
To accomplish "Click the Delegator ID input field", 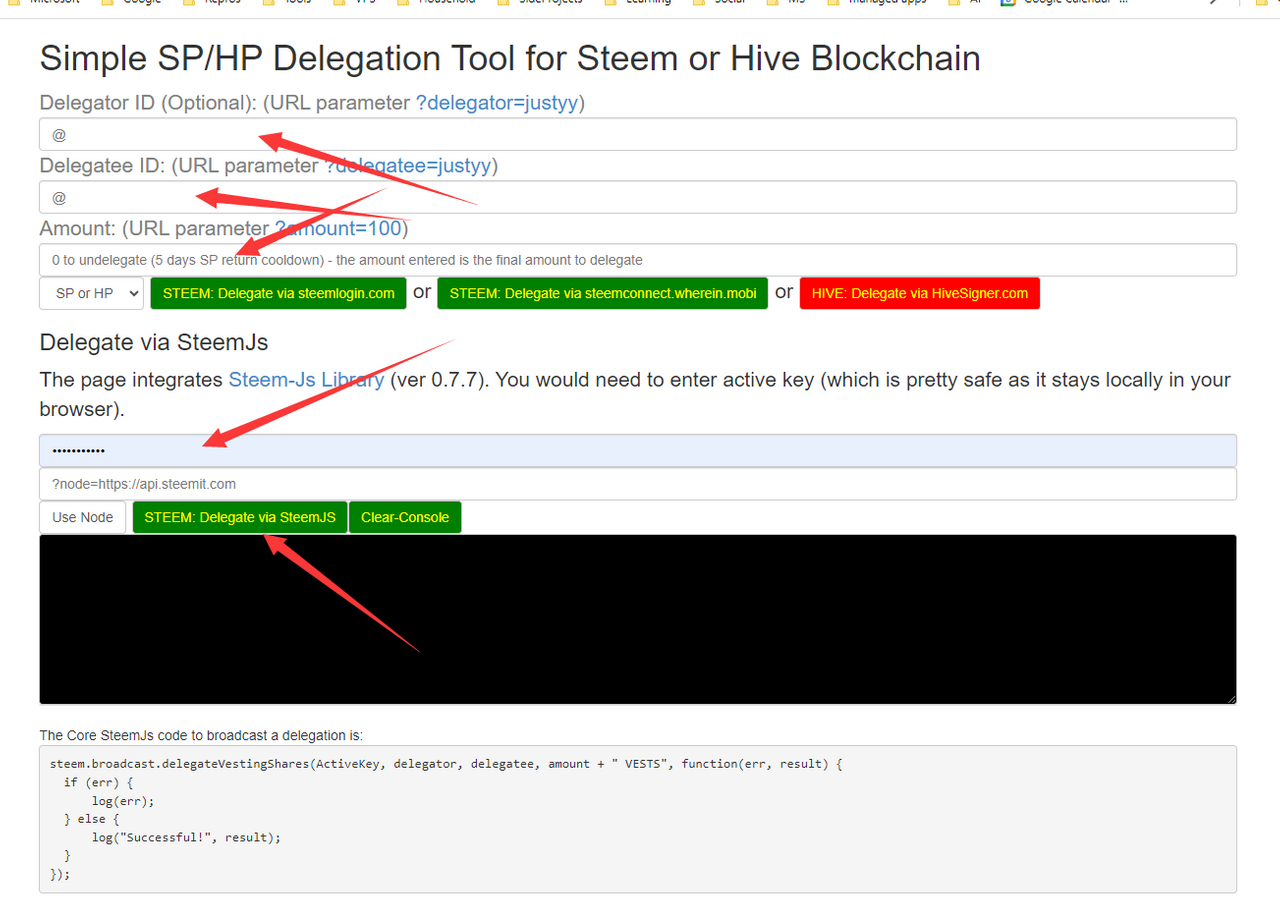I will click(x=638, y=134).
